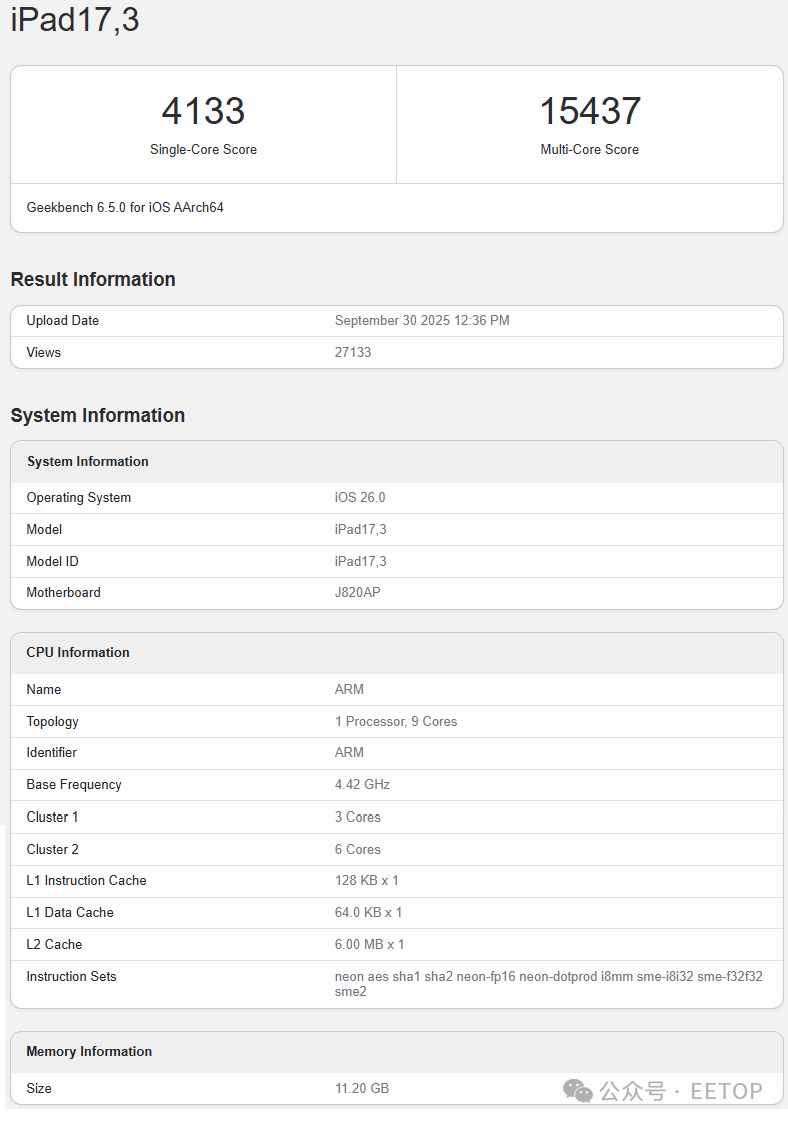788x1123 pixels.
Task: Click the 11.20 GB memory value
Action: pyautogui.click(x=362, y=1088)
